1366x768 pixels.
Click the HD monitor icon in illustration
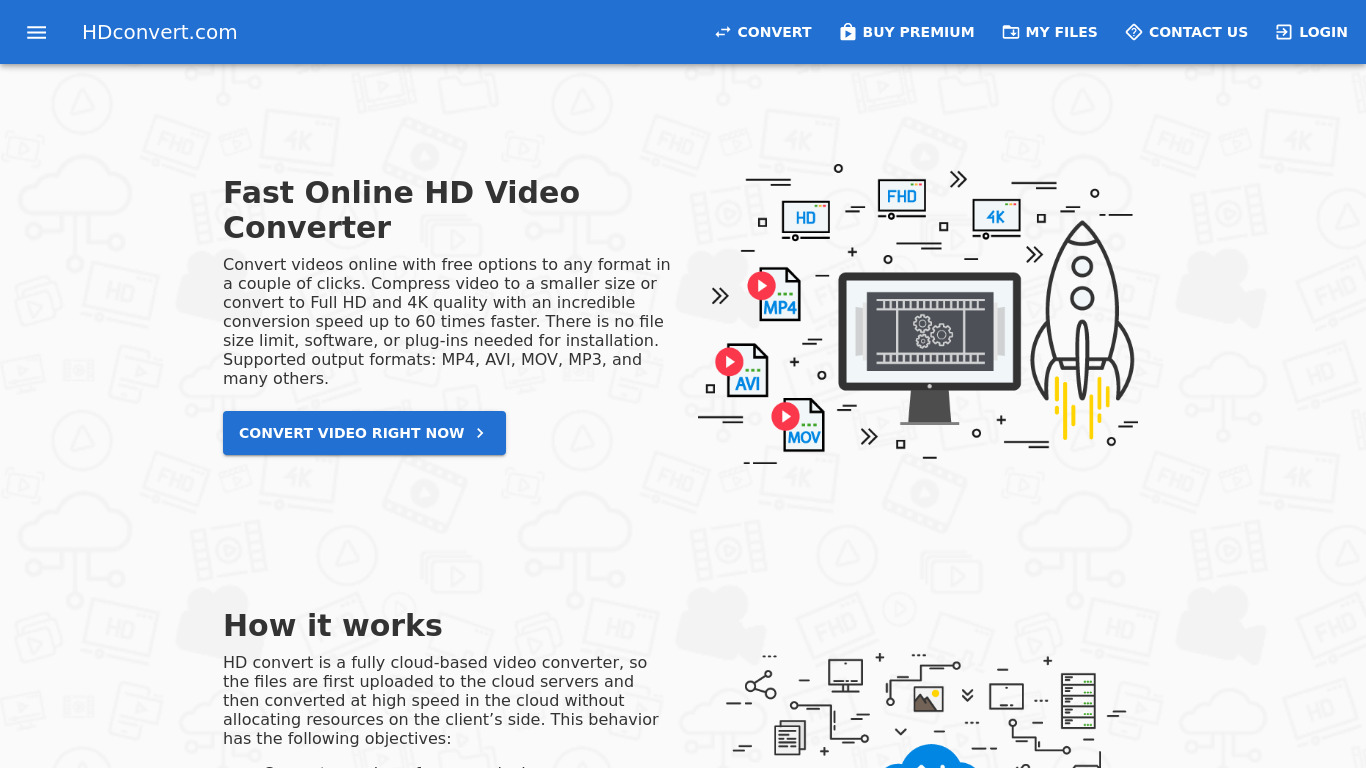coord(806,220)
